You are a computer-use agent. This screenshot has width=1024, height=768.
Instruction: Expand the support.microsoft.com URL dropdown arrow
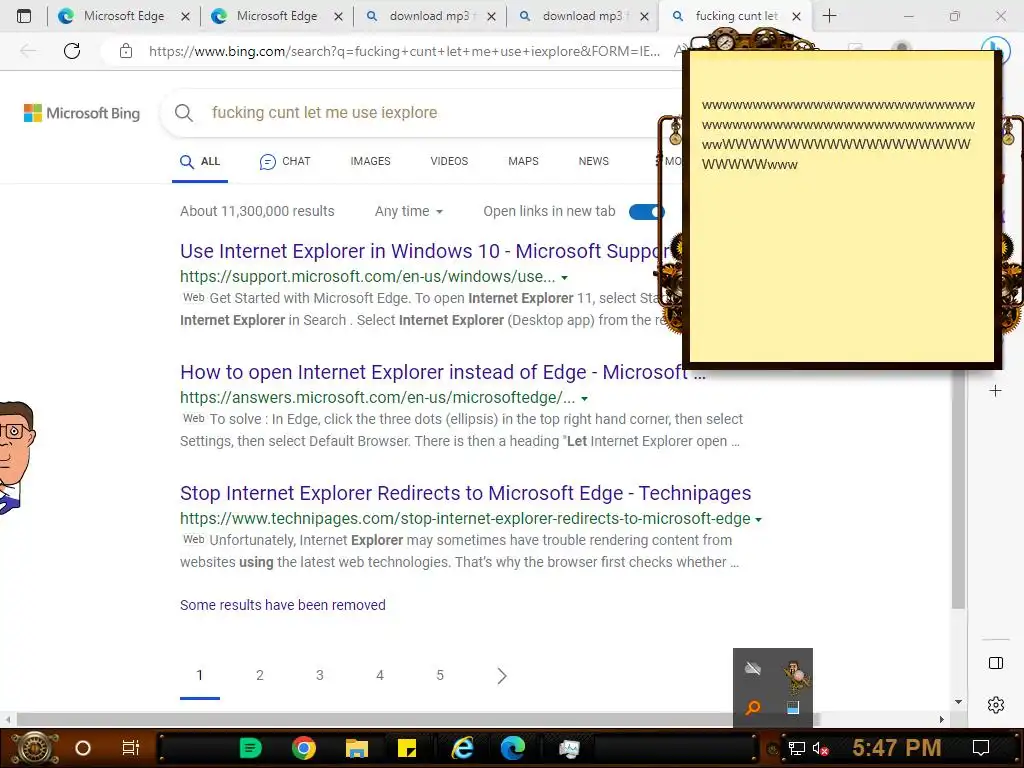(564, 278)
